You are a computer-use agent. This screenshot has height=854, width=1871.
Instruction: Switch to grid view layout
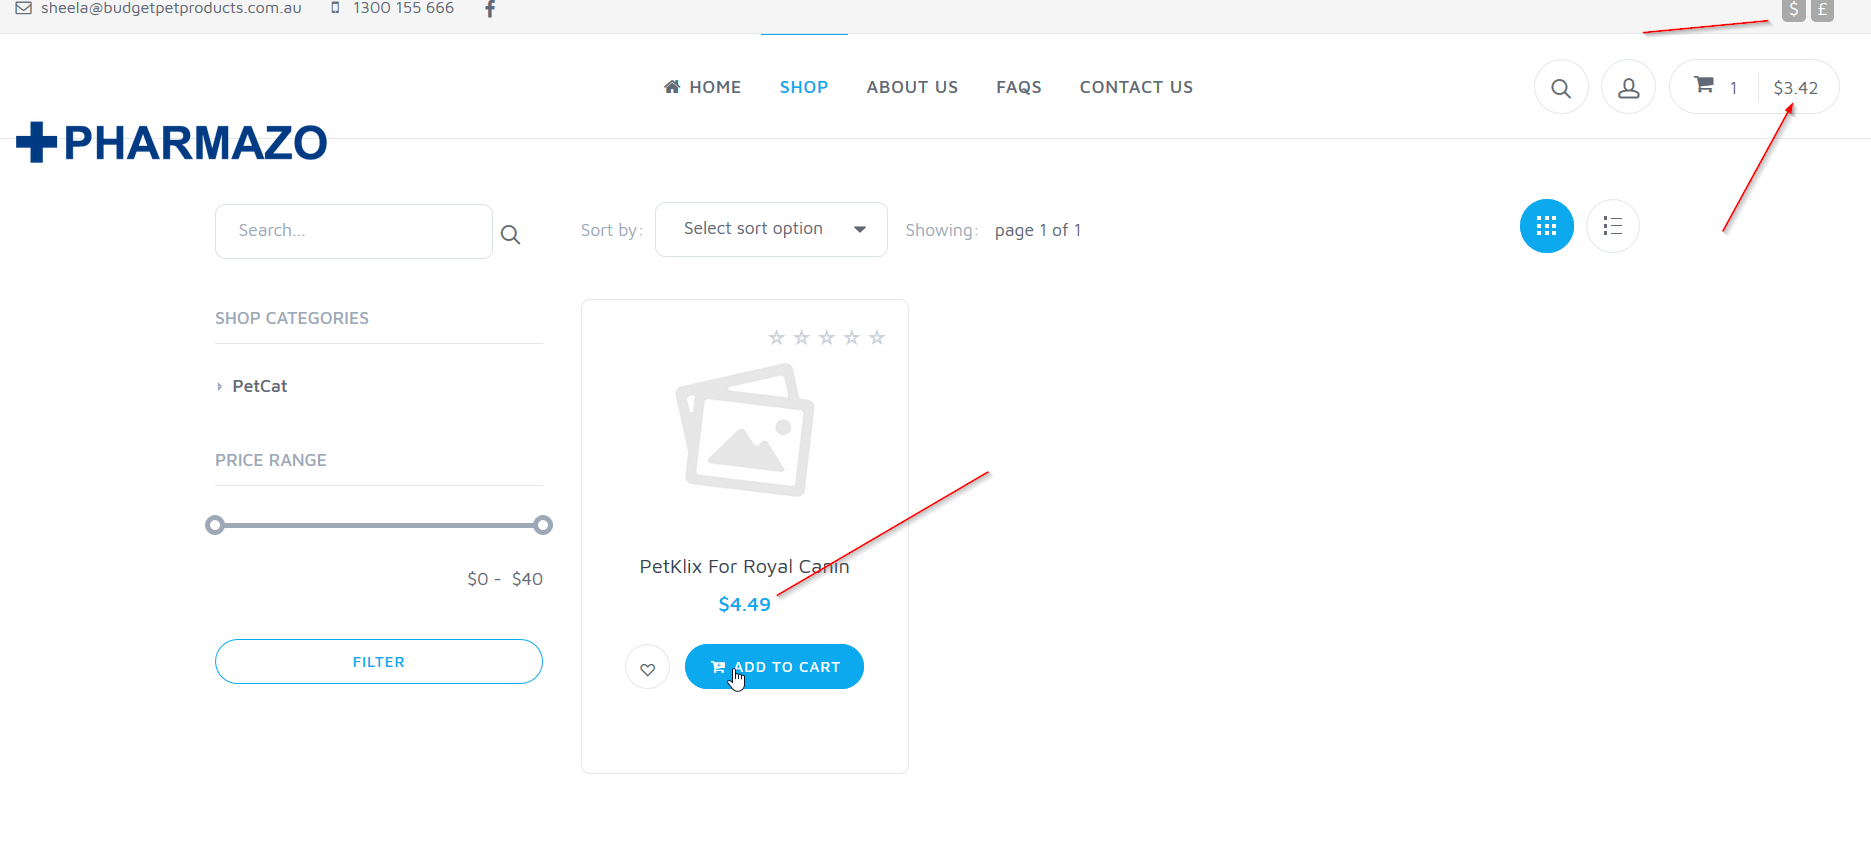coord(1547,226)
